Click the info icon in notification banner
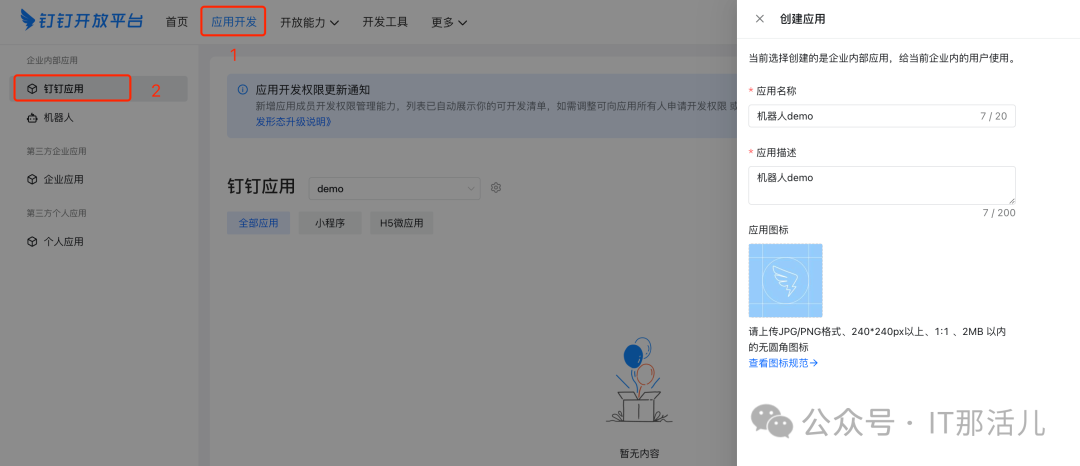This screenshot has height=466, width=1080. pyautogui.click(x=242, y=89)
